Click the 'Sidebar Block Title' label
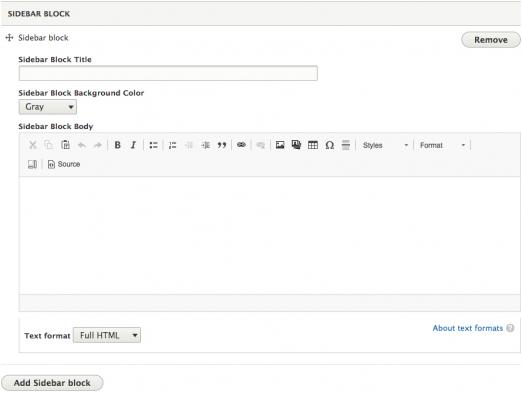Screen dimensions: 522x393 55,59
